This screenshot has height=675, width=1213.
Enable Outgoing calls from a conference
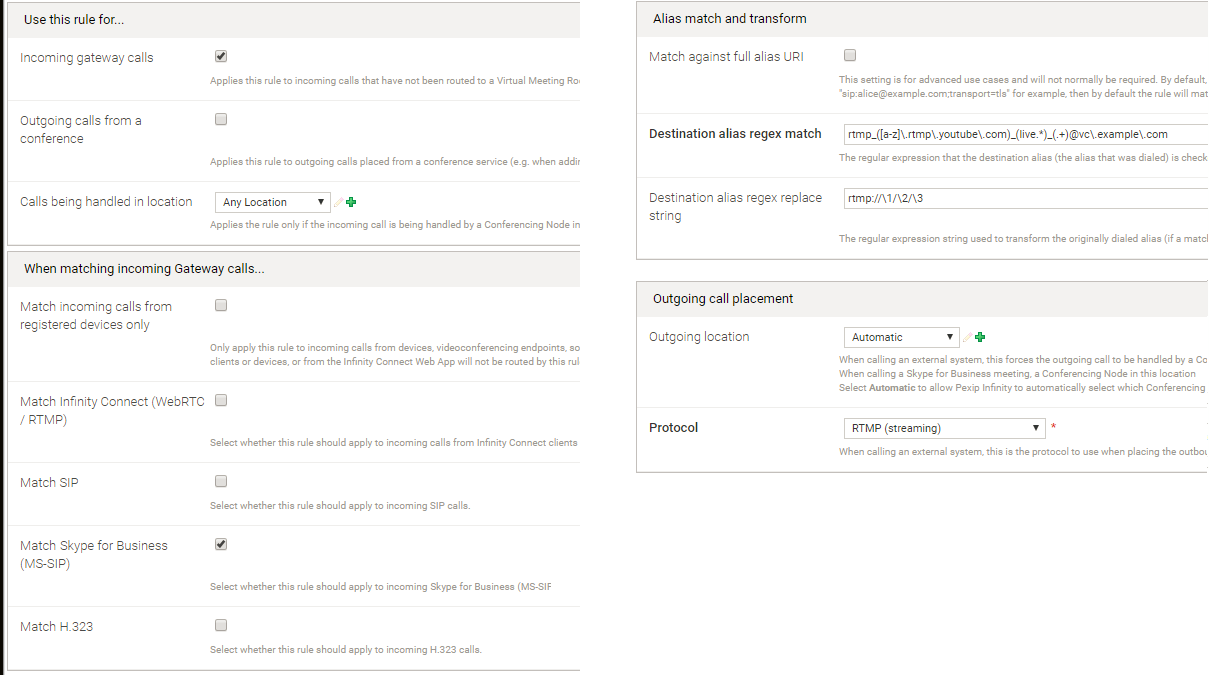point(220,118)
